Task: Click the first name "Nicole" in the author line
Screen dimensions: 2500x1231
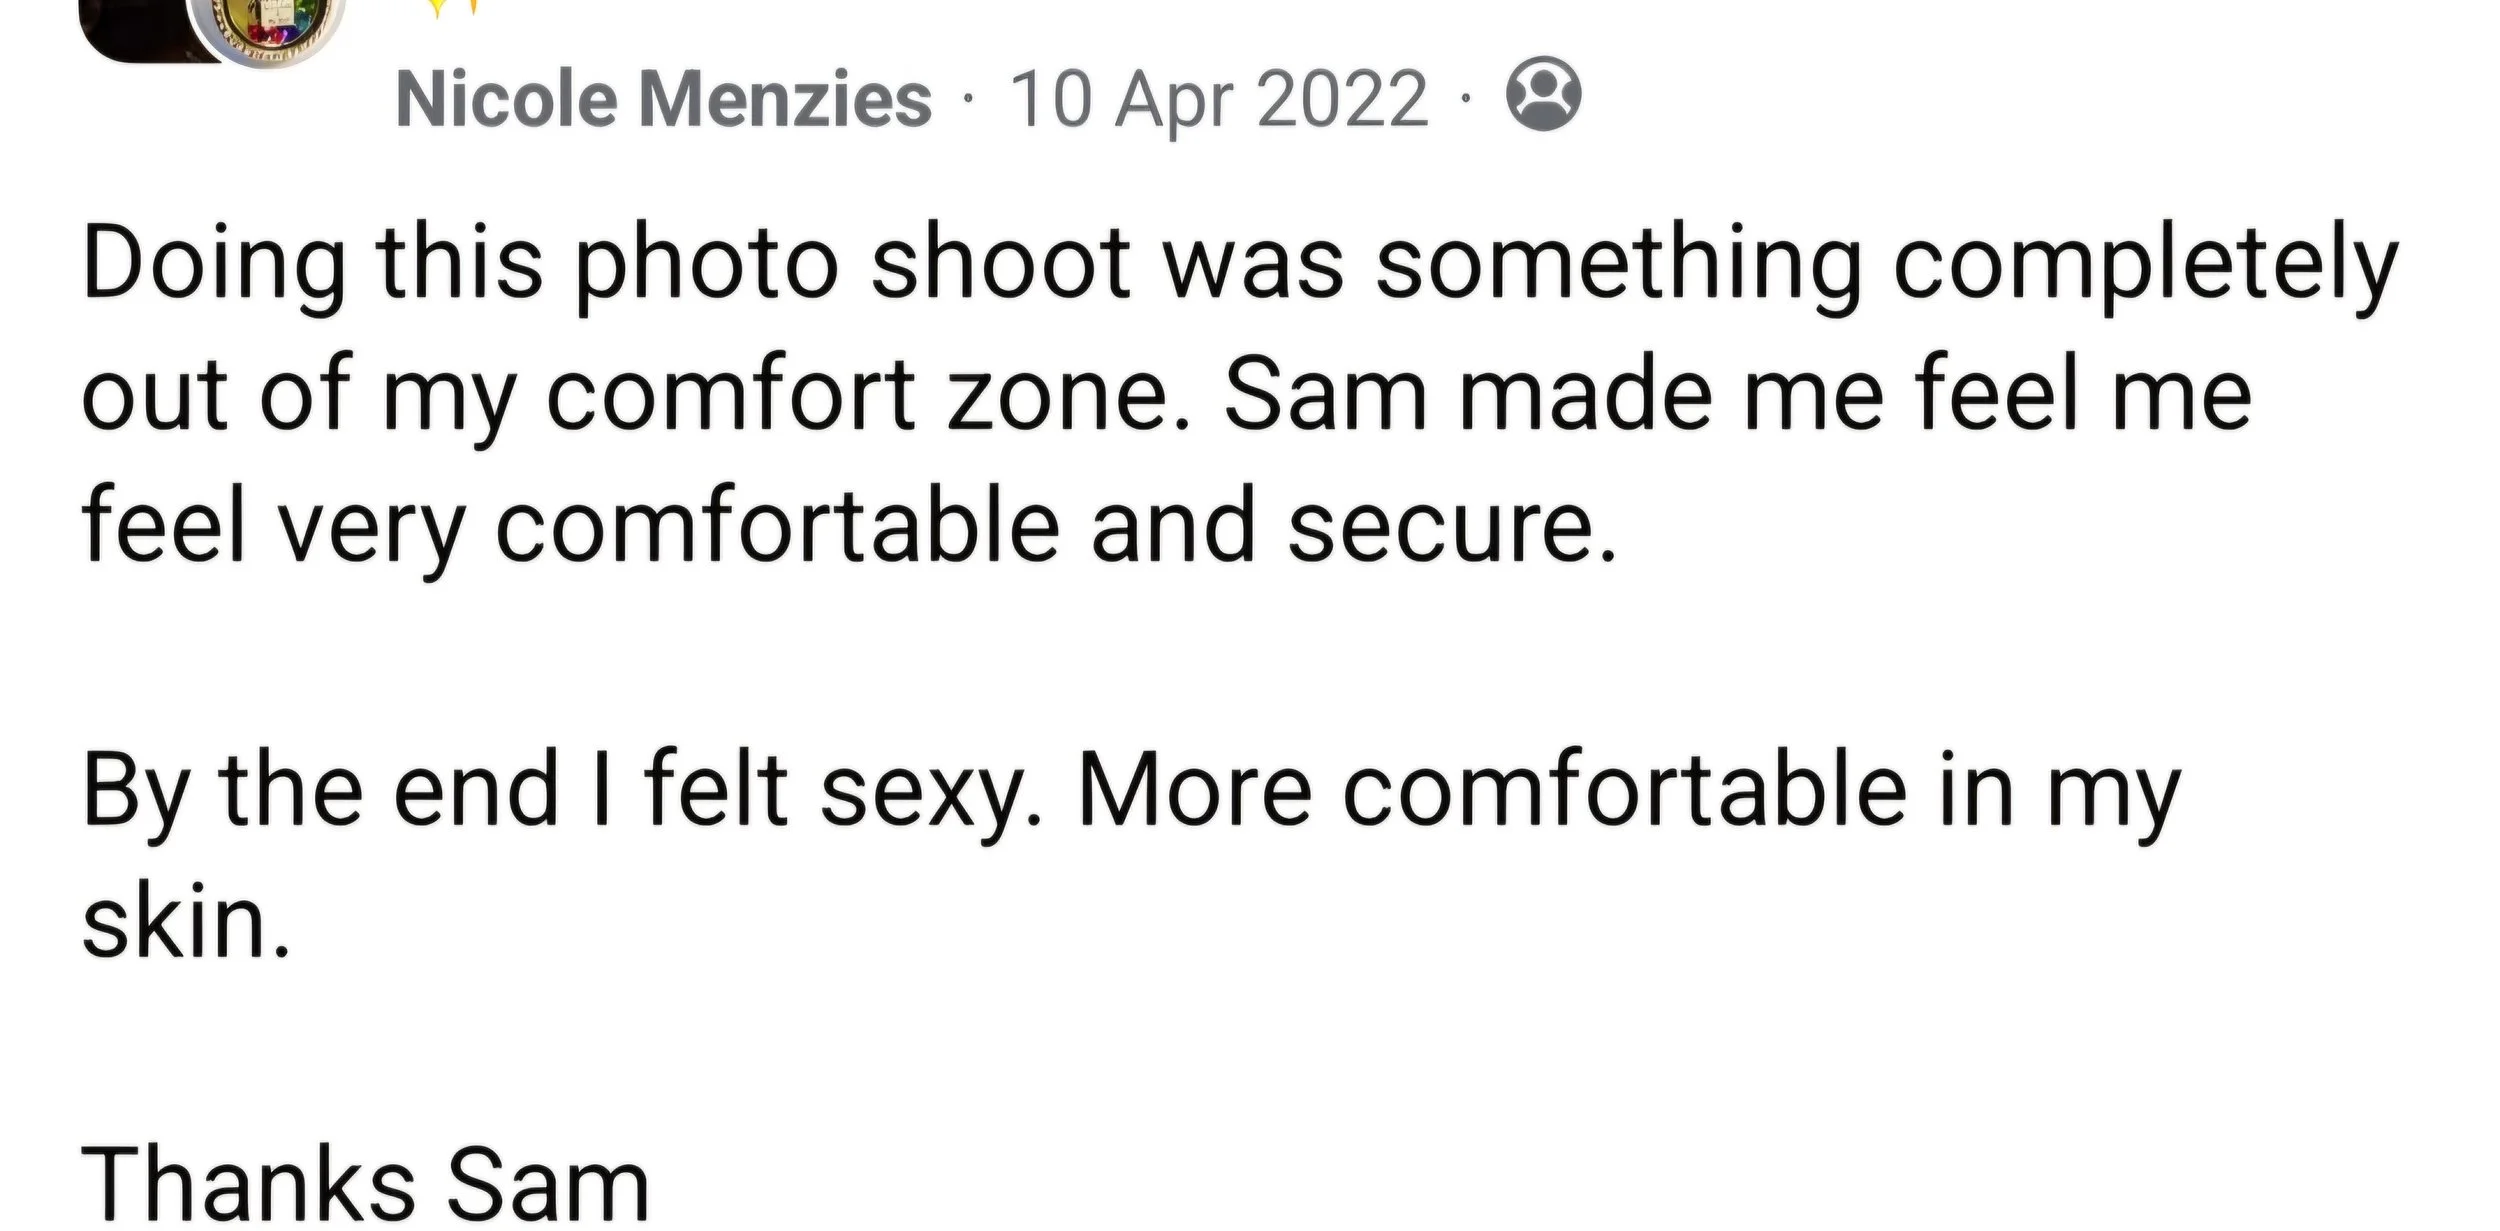Action: (x=507, y=100)
